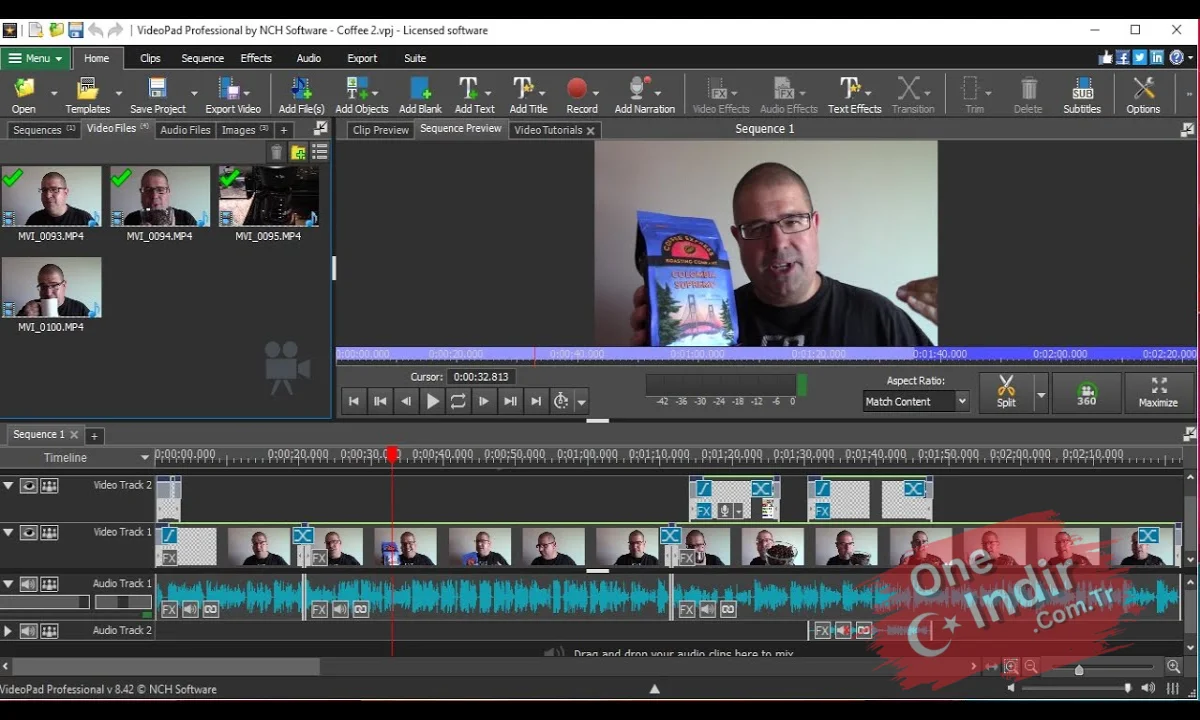The height and width of the screenshot is (720, 1200).
Task: Mute the master volume speaker at bottom
Action: (x=1010, y=688)
